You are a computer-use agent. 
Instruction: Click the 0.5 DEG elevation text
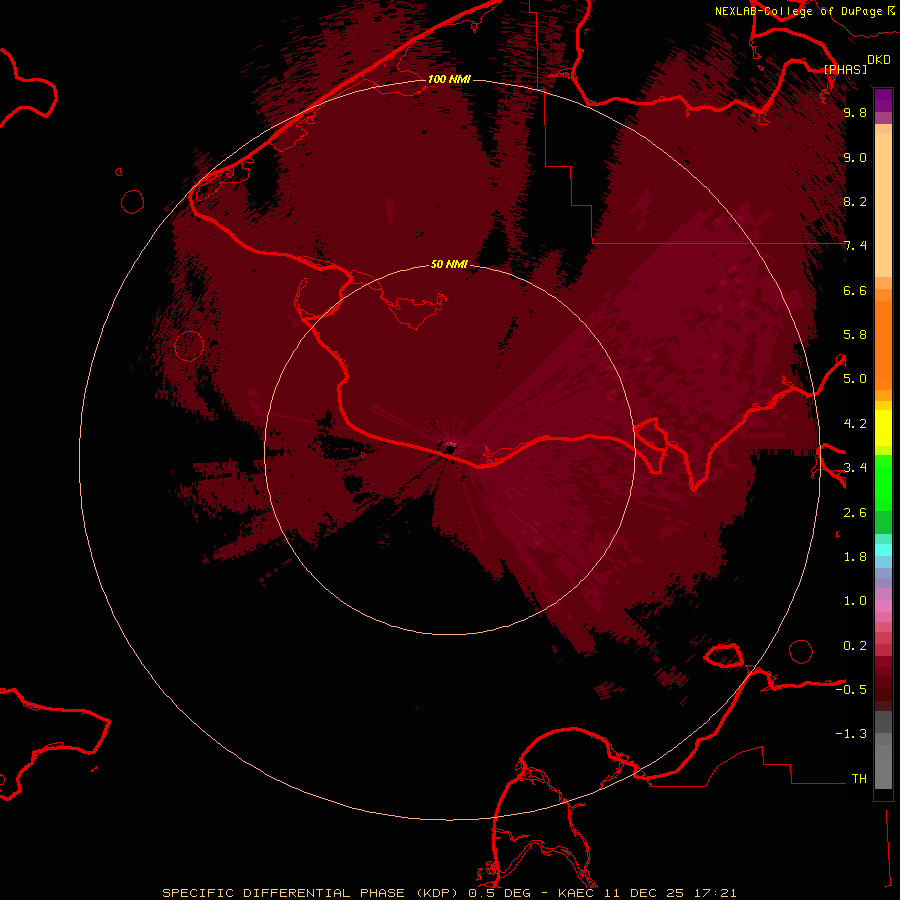click(x=499, y=893)
